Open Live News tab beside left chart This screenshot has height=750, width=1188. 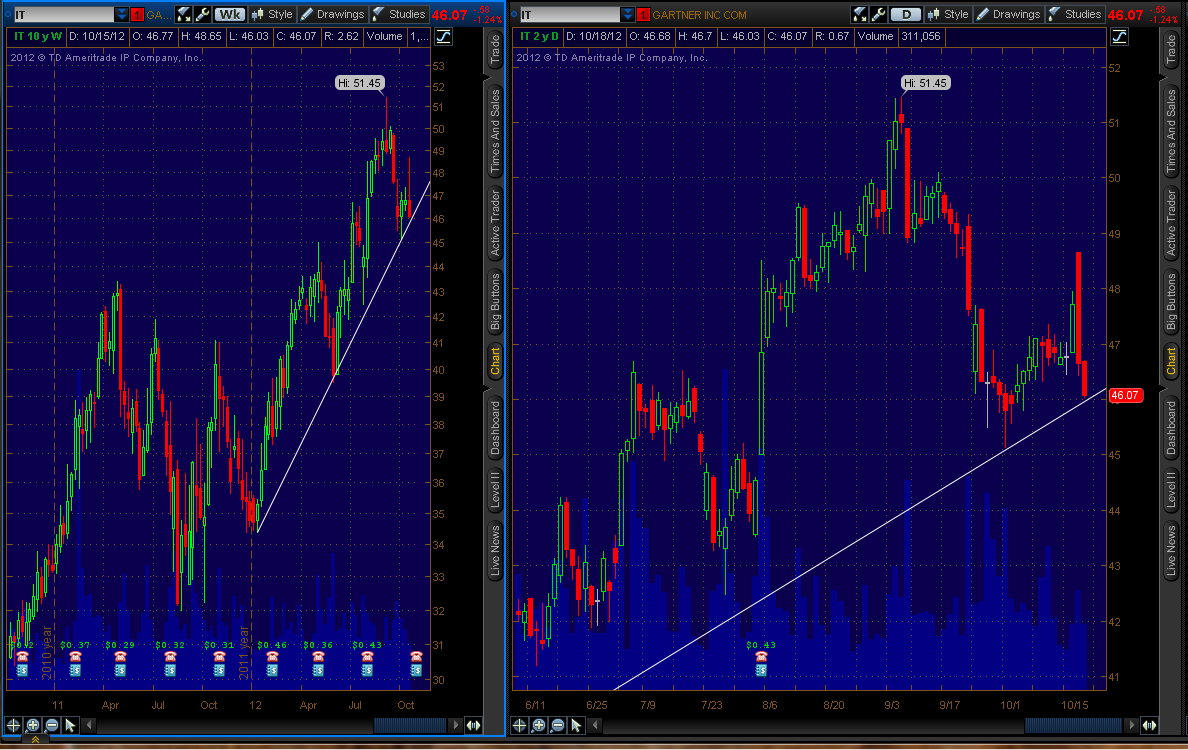tap(494, 551)
